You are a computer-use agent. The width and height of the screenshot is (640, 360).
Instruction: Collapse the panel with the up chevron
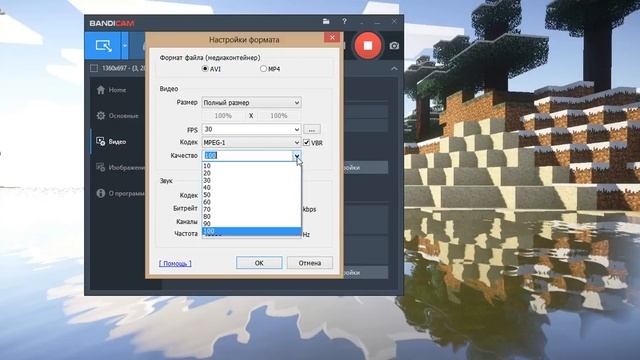click(x=394, y=69)
